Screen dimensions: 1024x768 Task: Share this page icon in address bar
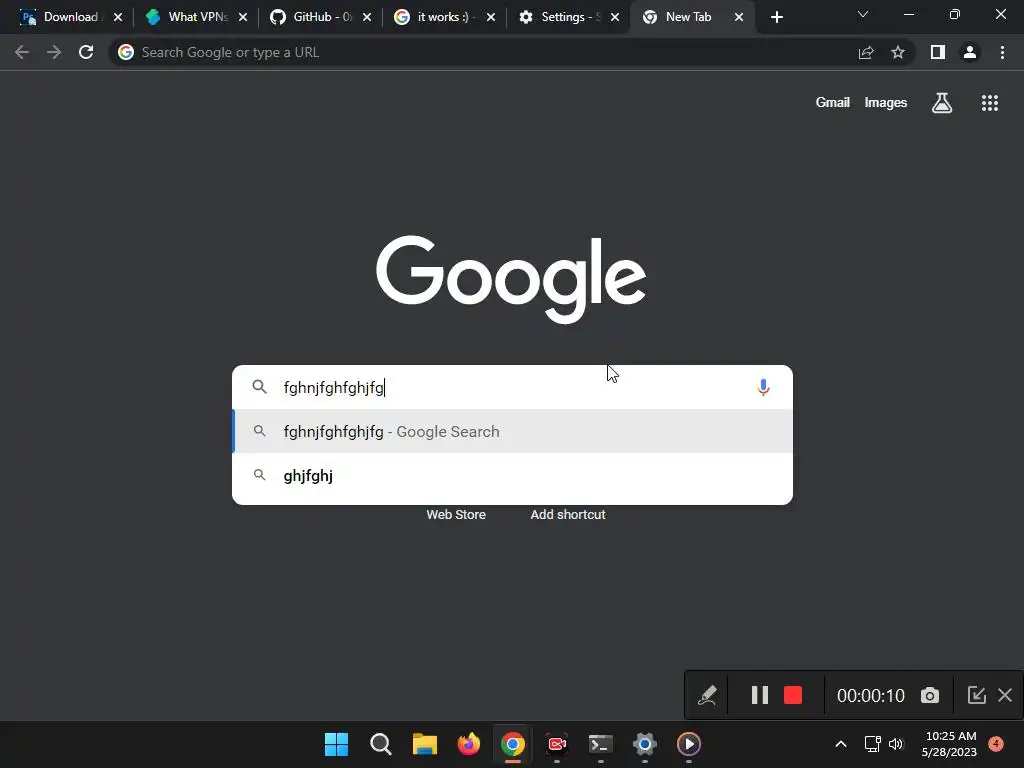click(866, 52)
